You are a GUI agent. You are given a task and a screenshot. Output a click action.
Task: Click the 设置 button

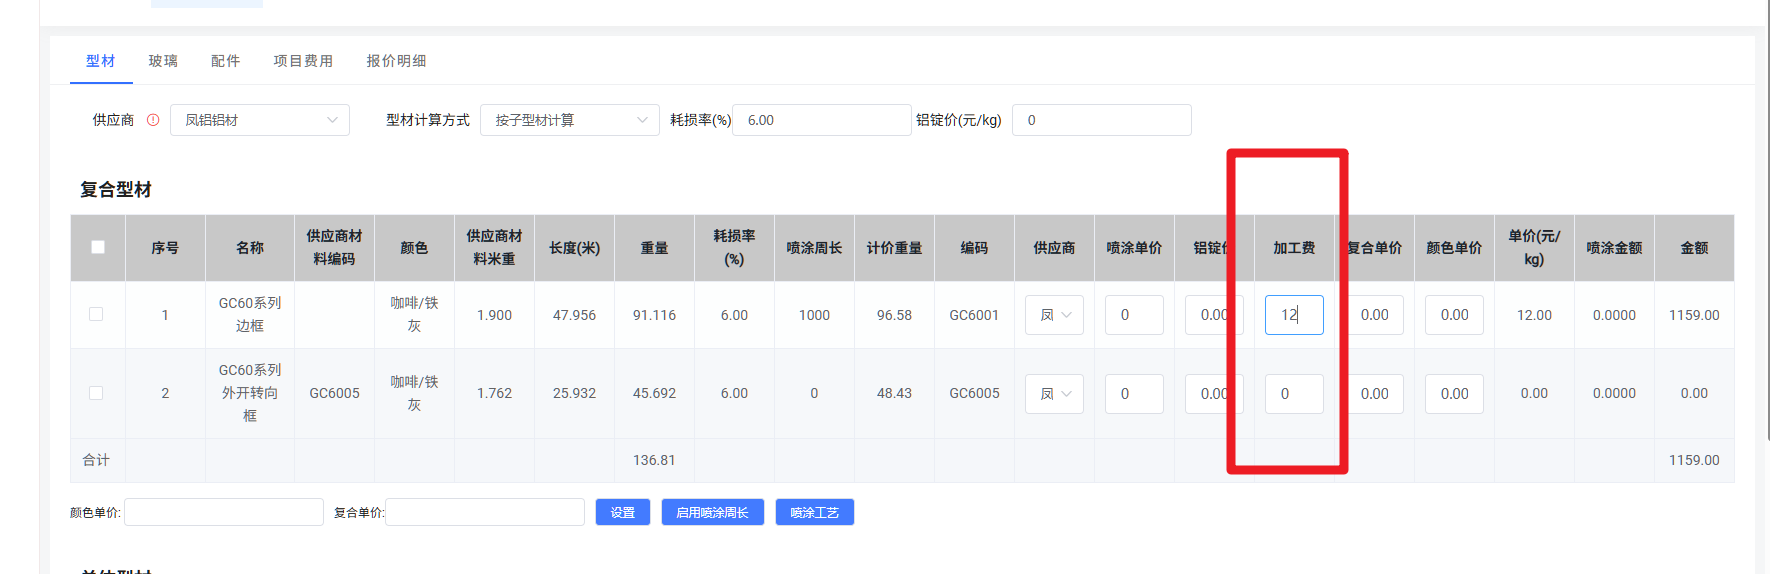pyautogui.click(x=623, y=512)
